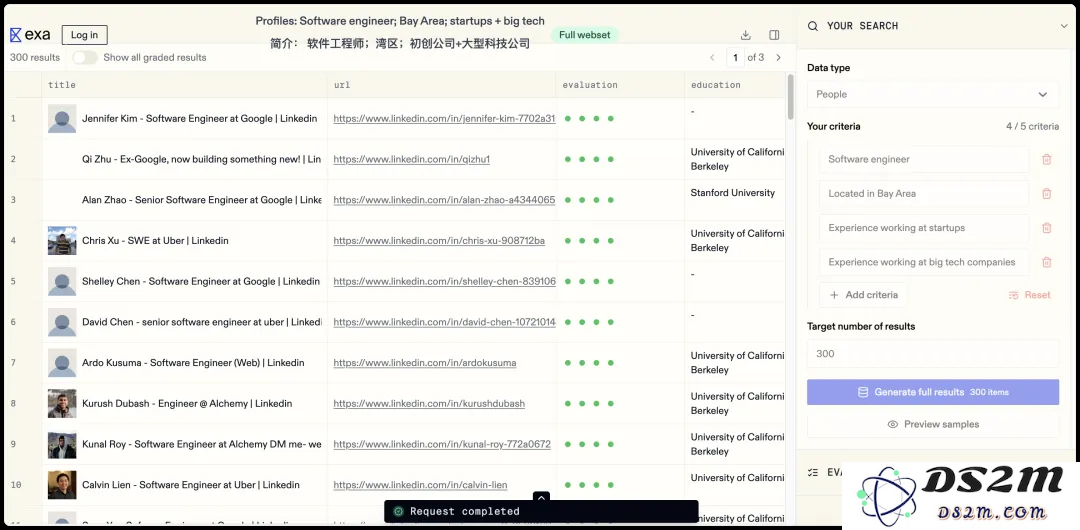Viewport: 1080px width, 530px height.
Task: Open Alan Zhao's LinkedIn URL
Action: [444, 200]
